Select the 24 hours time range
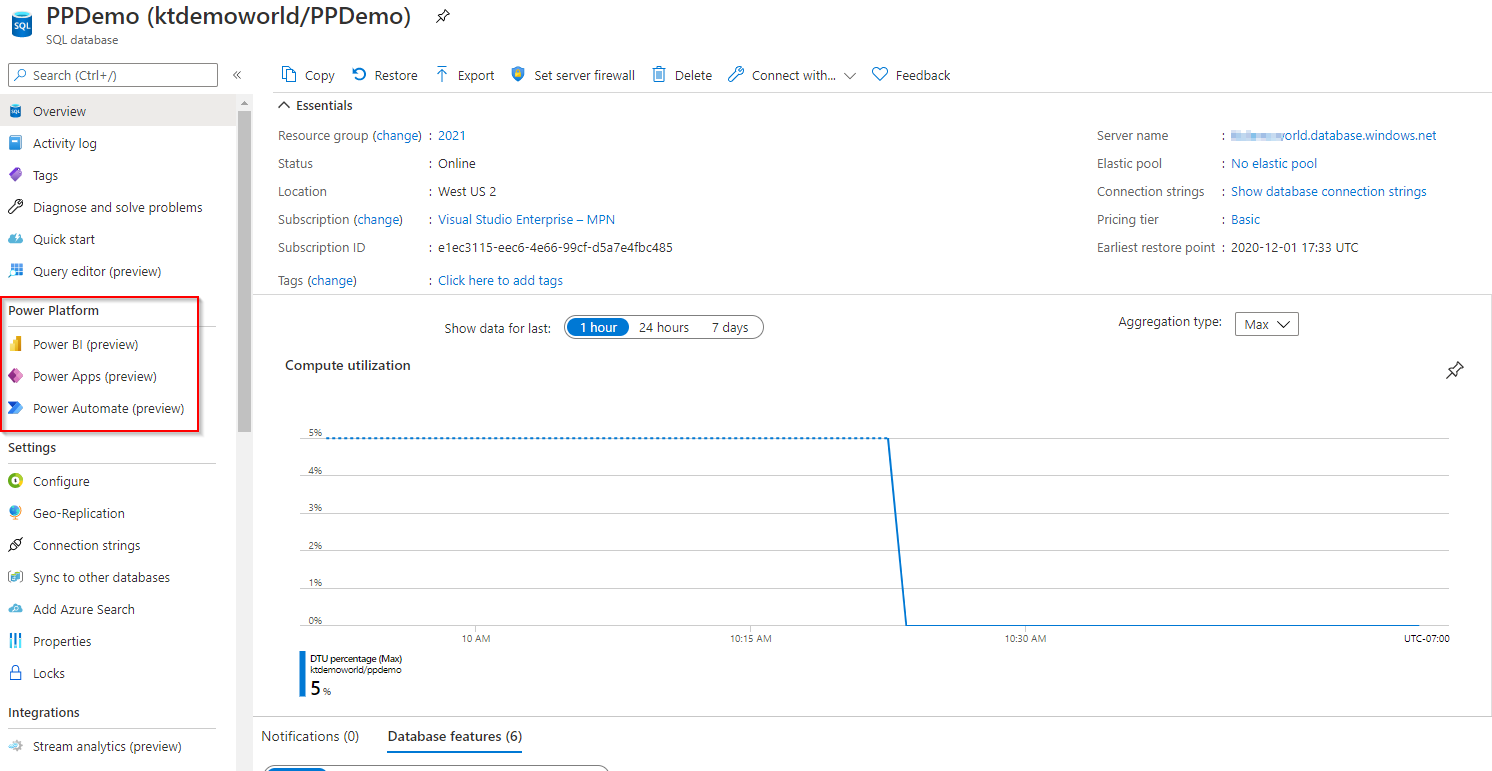 click(x=664, y=327)
